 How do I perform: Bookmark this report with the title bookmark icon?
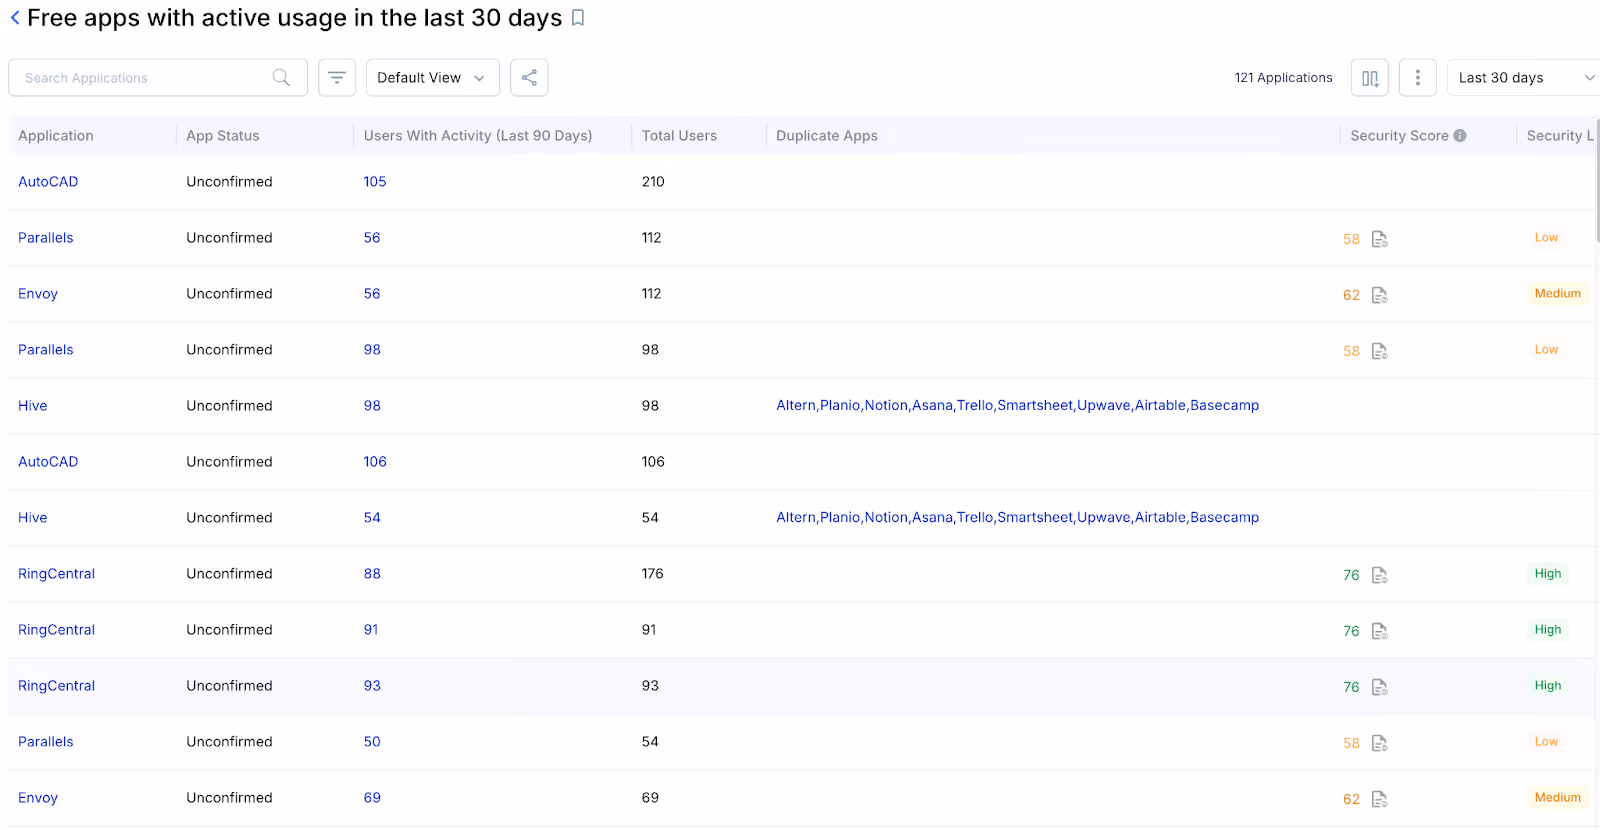578,18
